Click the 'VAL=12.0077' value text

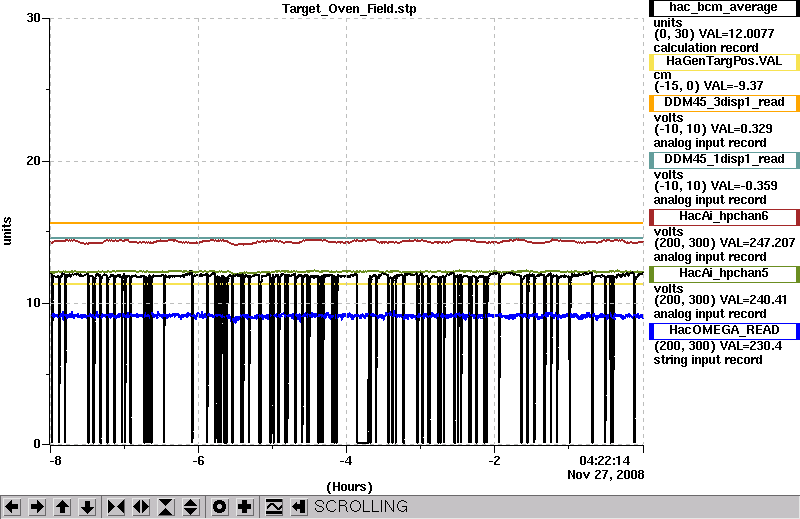point(736,34)
